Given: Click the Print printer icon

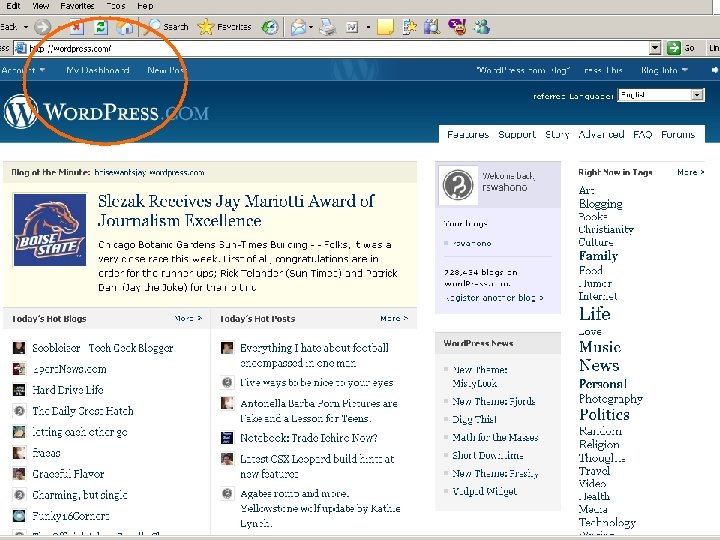Looking at the screenshot, I should tap(327, 27).
